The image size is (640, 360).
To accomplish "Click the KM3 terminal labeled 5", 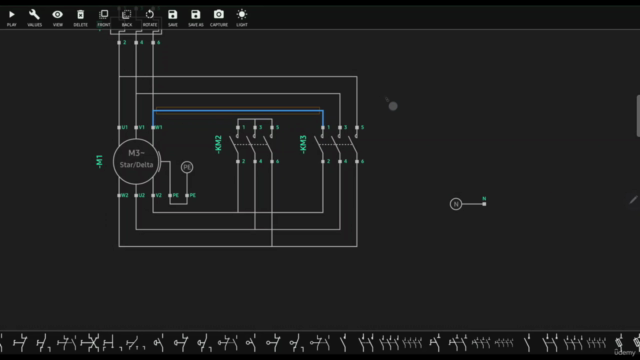I will [x=357, y=127].
